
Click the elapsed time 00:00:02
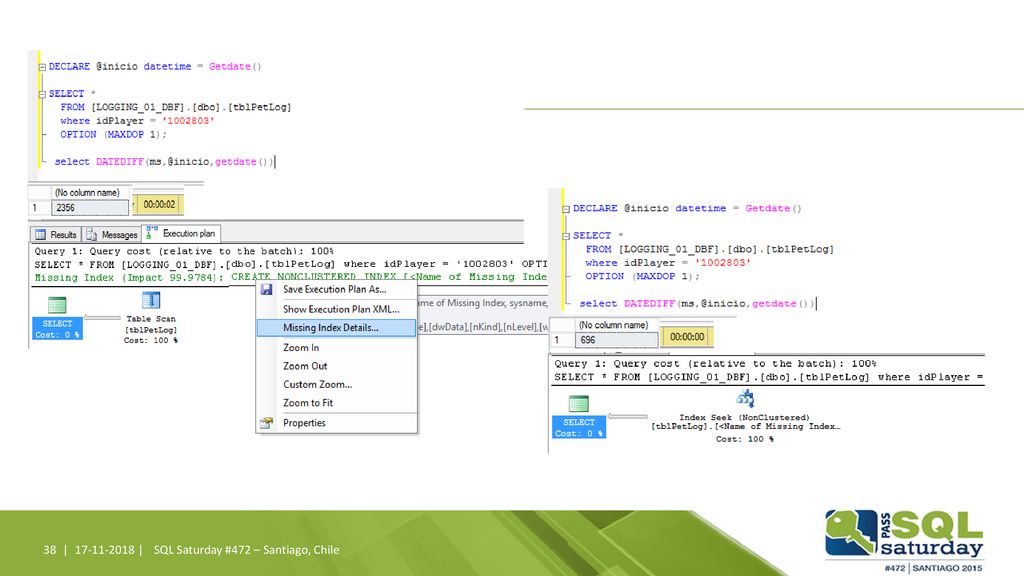[x=159, y=204]
